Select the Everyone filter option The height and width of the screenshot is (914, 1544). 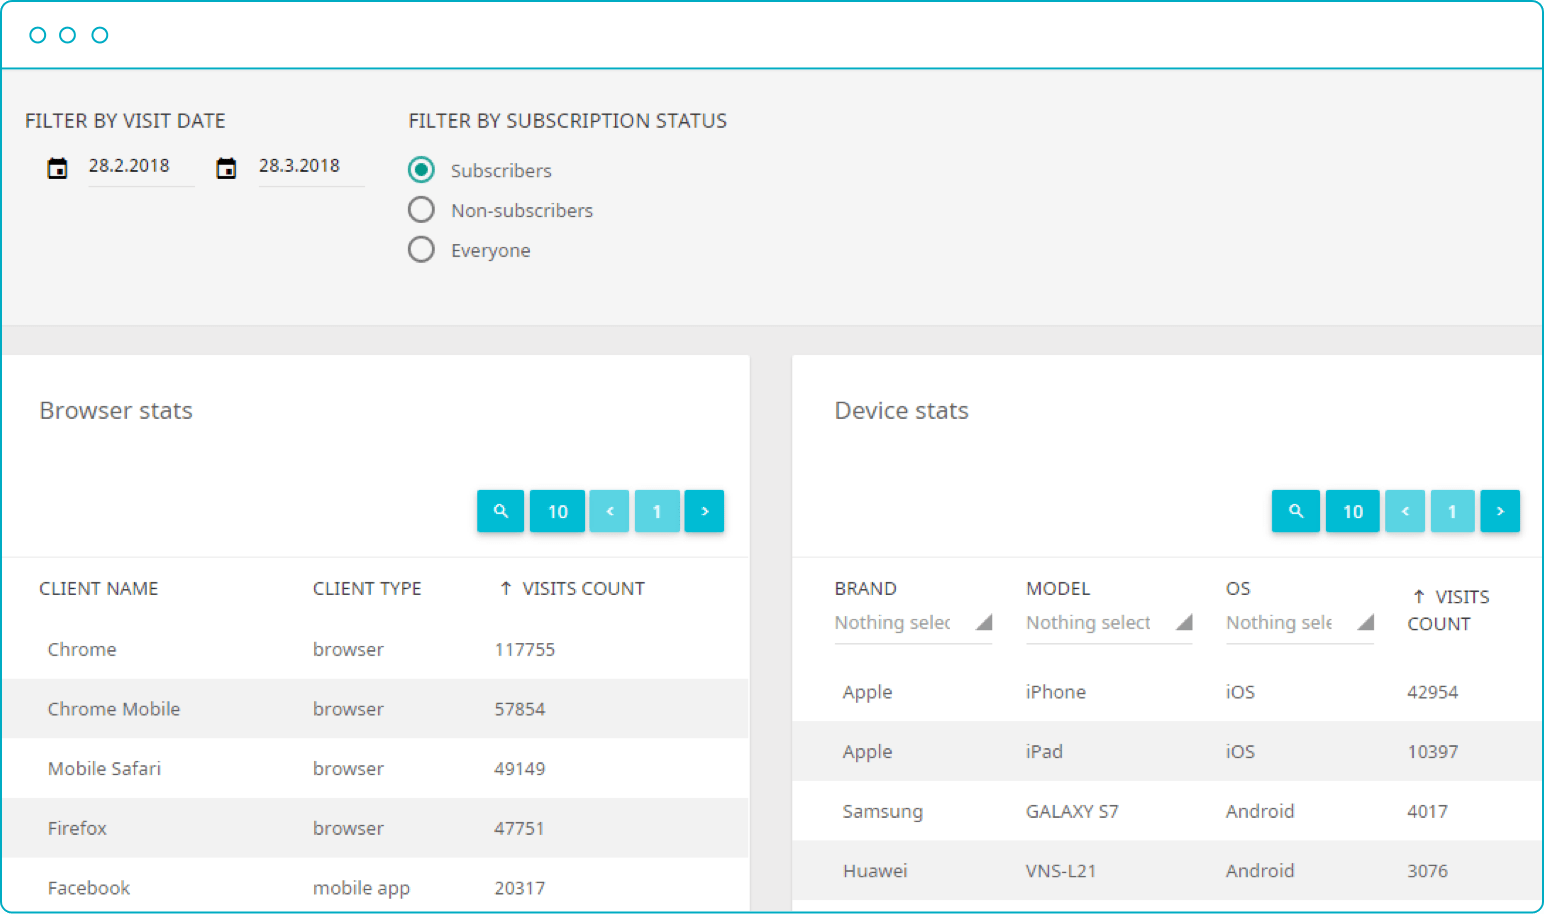pos(421,249)
